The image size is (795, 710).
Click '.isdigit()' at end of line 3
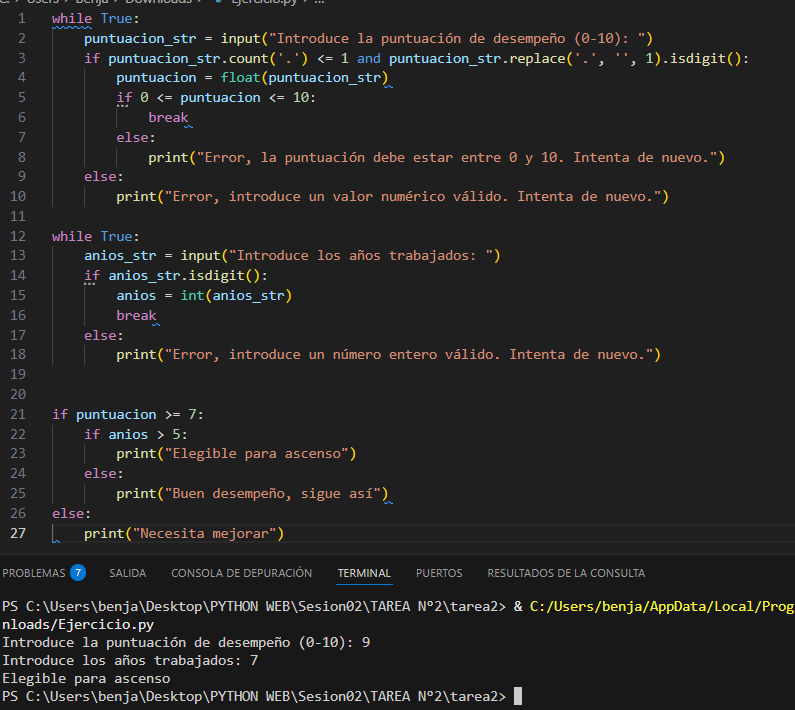(x=705, y=58)
